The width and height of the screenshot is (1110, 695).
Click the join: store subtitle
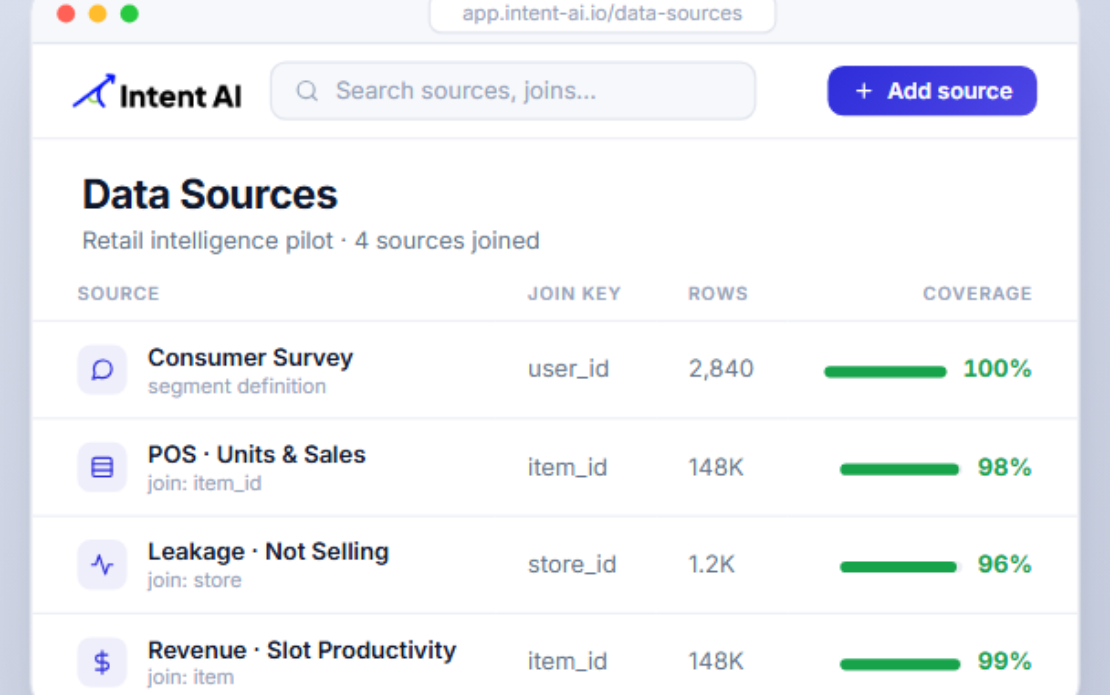[195, 580]
